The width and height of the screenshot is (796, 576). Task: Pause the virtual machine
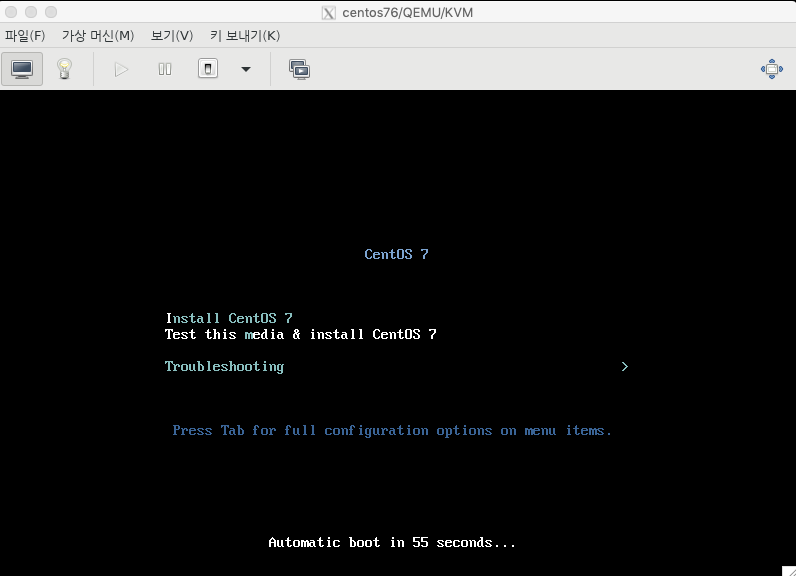(164, 69)
